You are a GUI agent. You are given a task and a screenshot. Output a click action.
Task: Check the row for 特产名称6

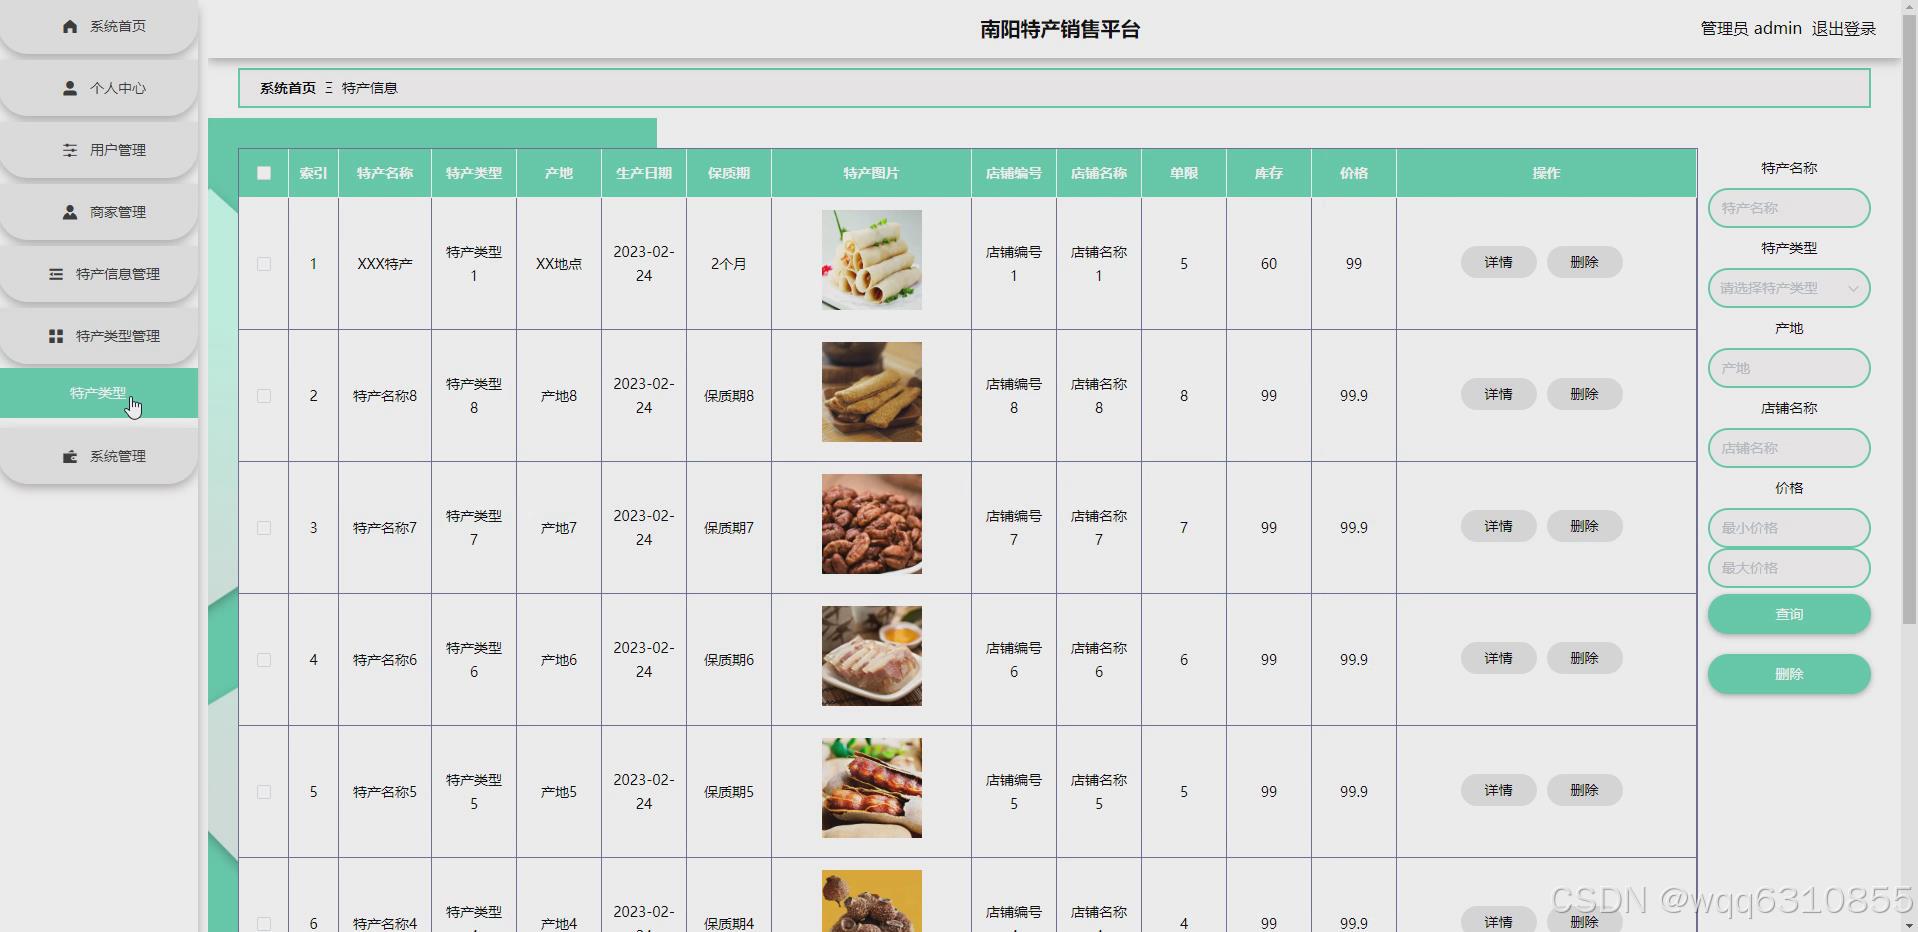coord(264,660)
